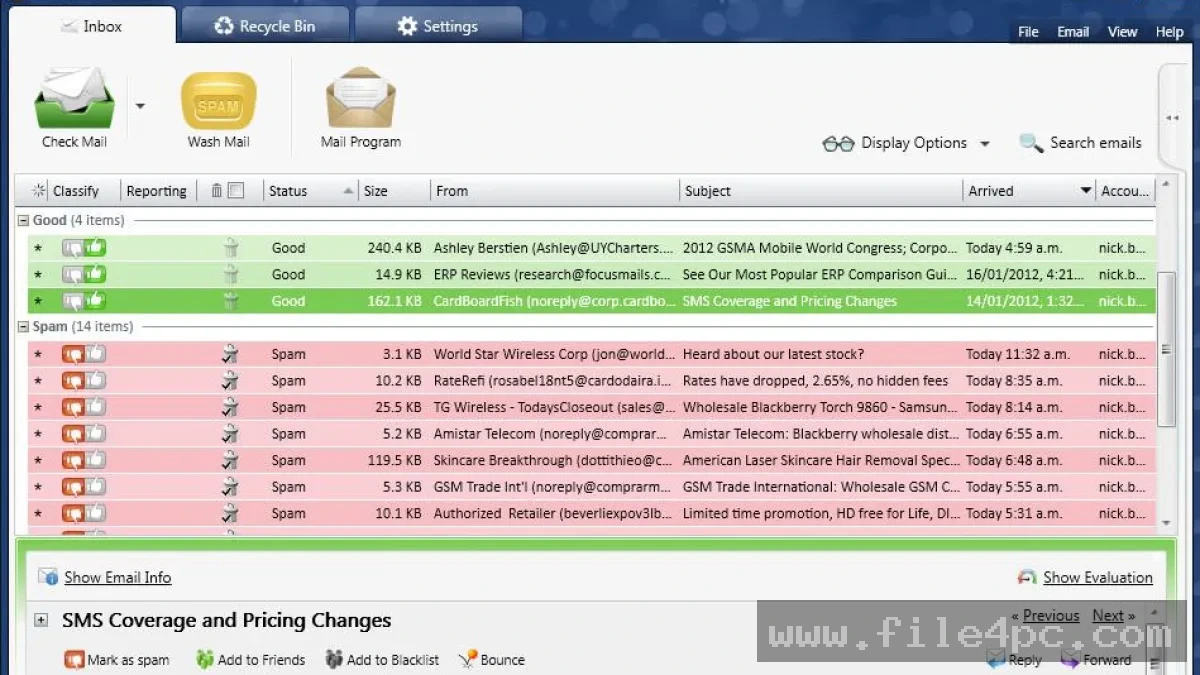This screenshot has height=675, width=1200.
Task: Click Bounce in the preview toolbar
Action: 491,660
